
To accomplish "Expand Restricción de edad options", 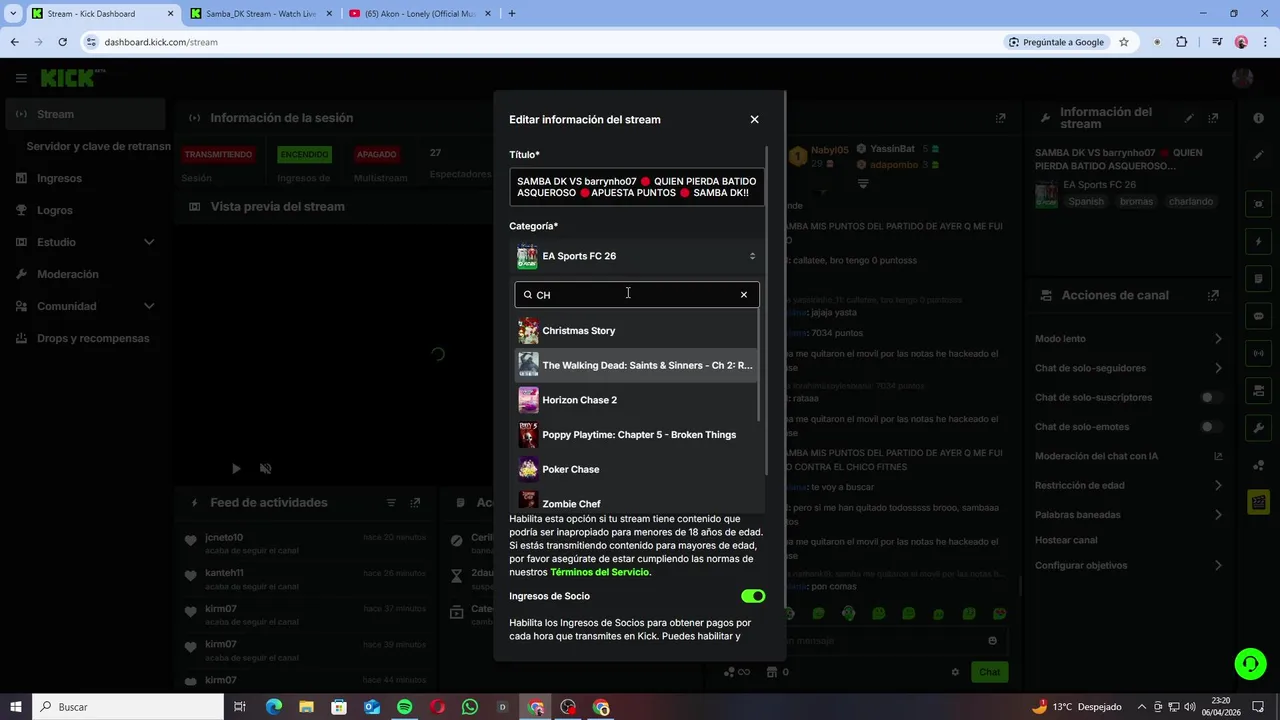I will (x=1218, y=486).
